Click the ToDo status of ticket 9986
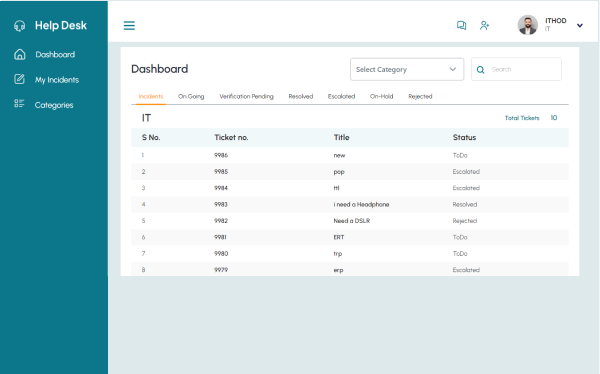Image resolution: width=600 pixels, height=374 pixels. 460,155
